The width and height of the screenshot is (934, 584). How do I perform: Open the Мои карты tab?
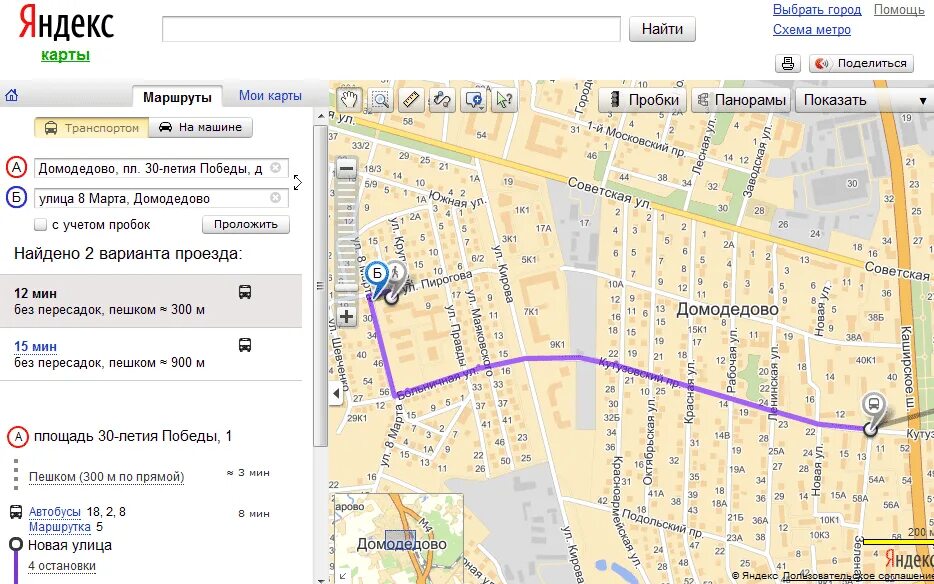tap(270, 96)
